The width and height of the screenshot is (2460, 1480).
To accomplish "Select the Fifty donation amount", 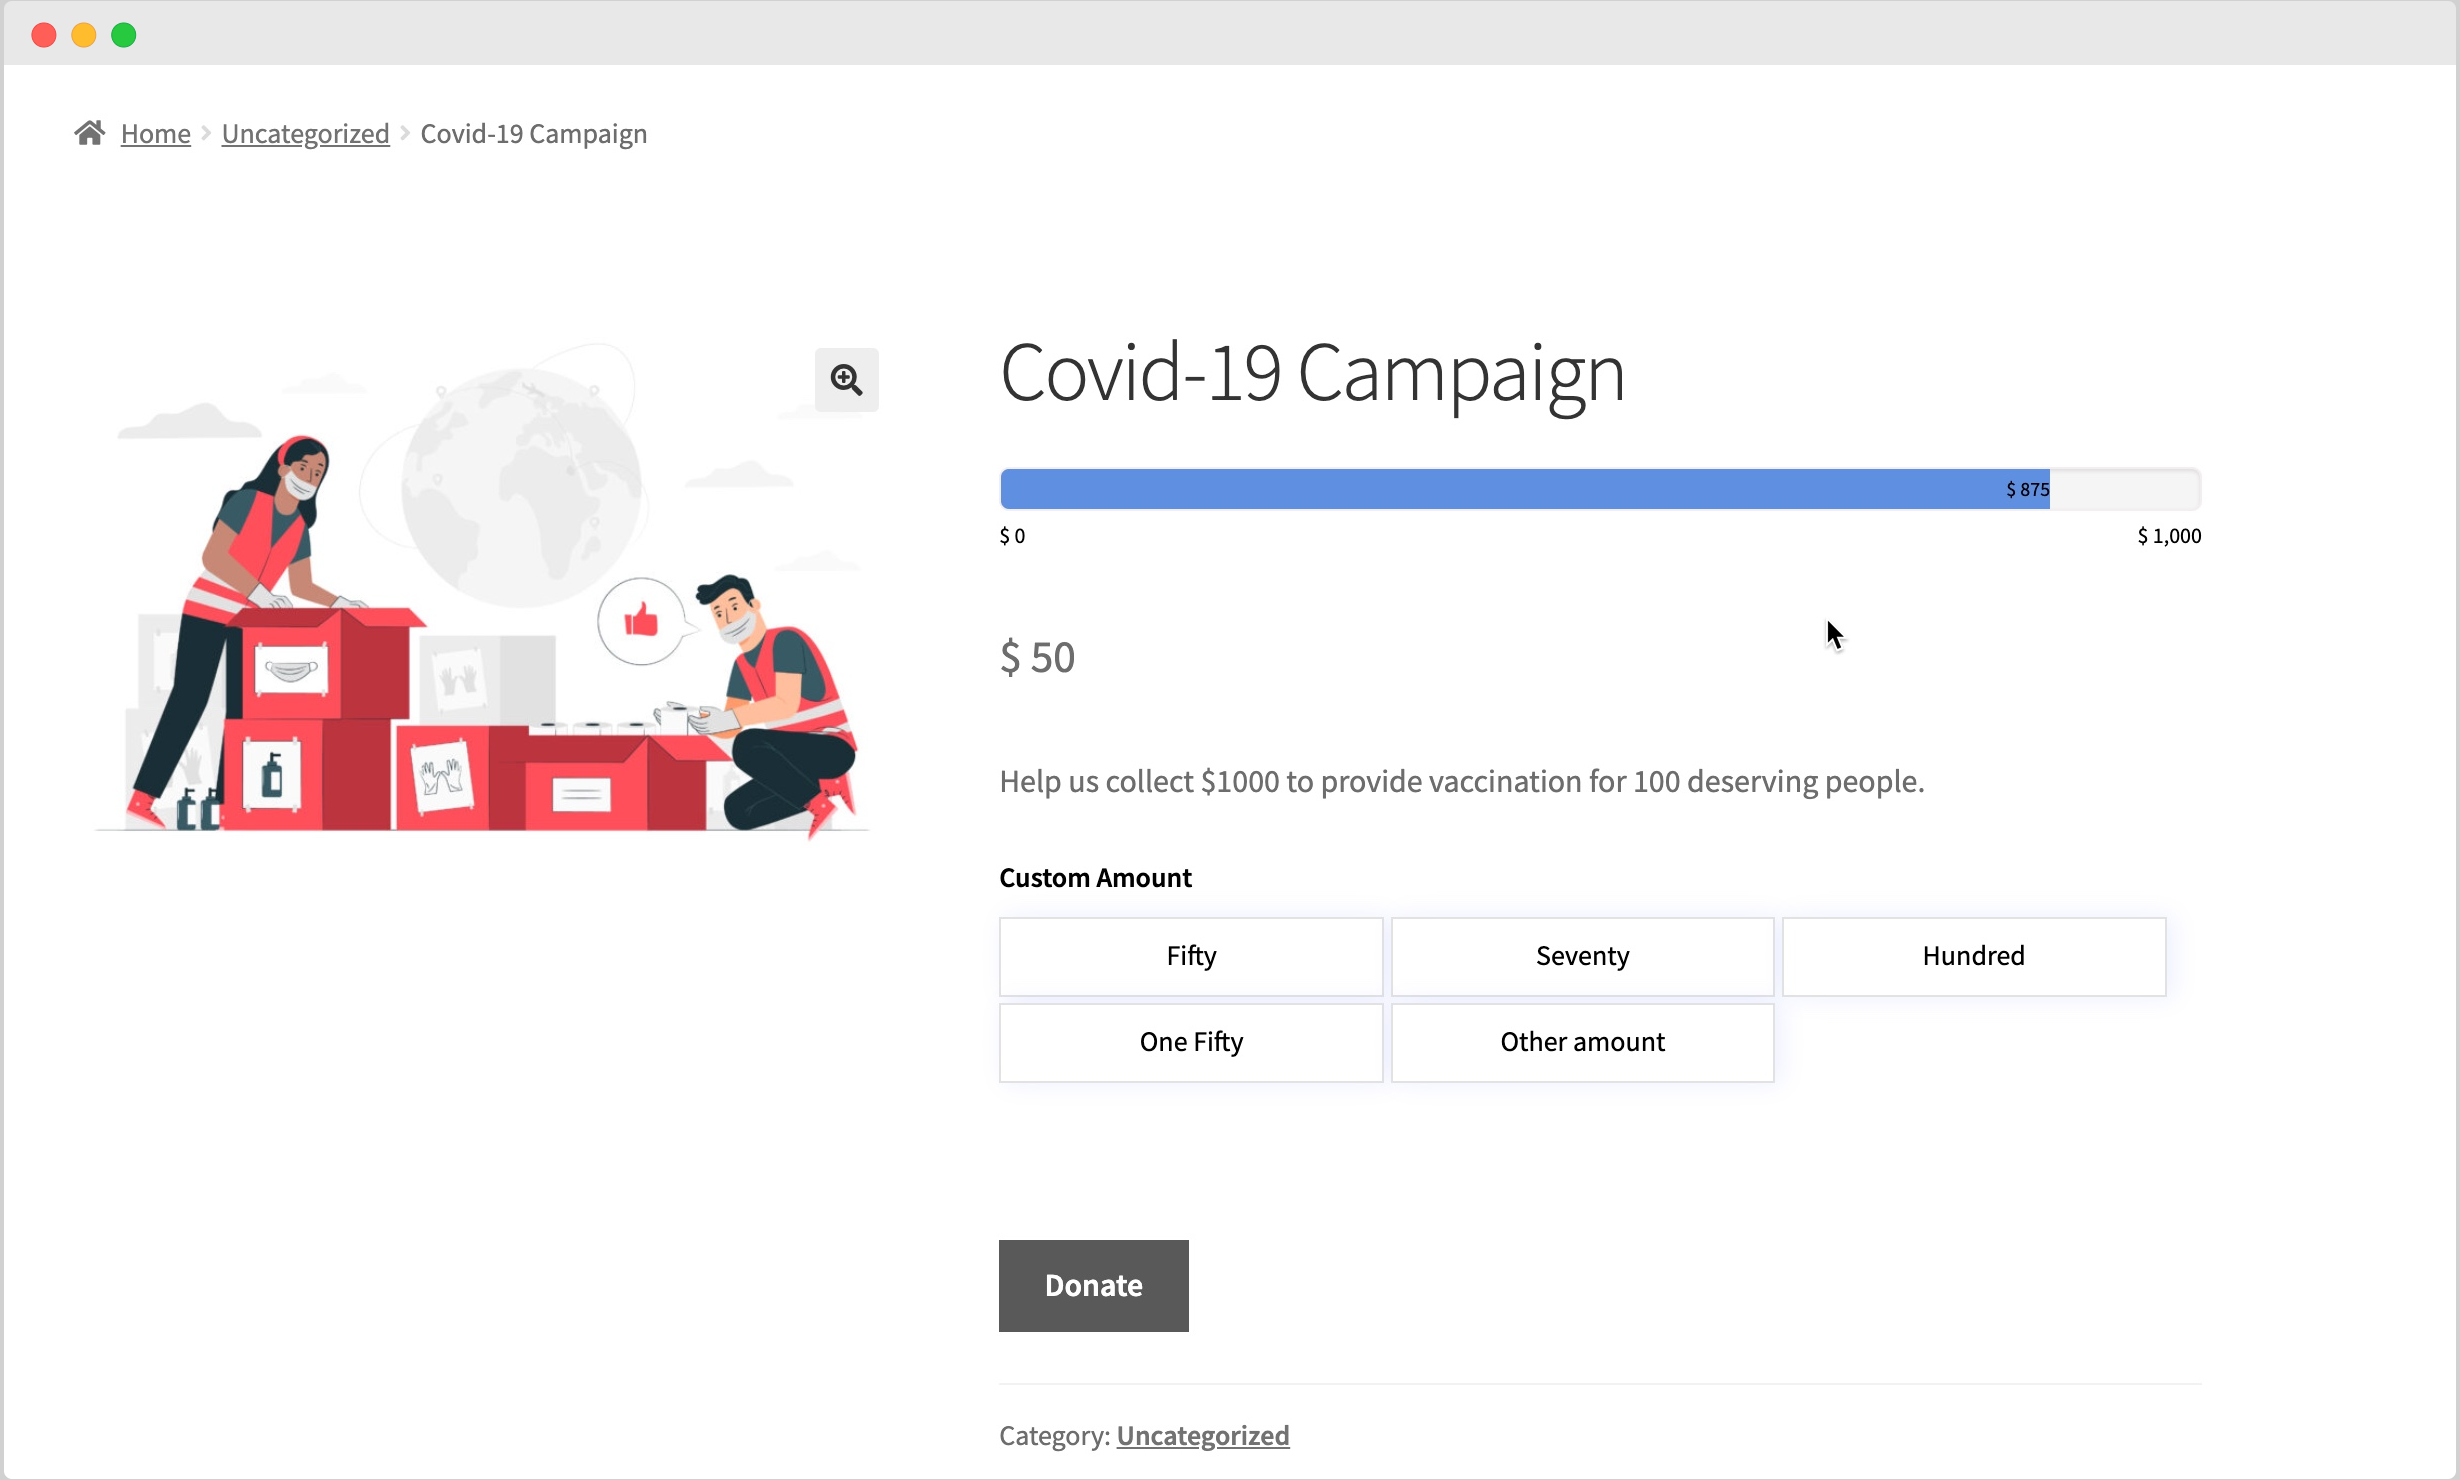I will (x=1191, y=956).
